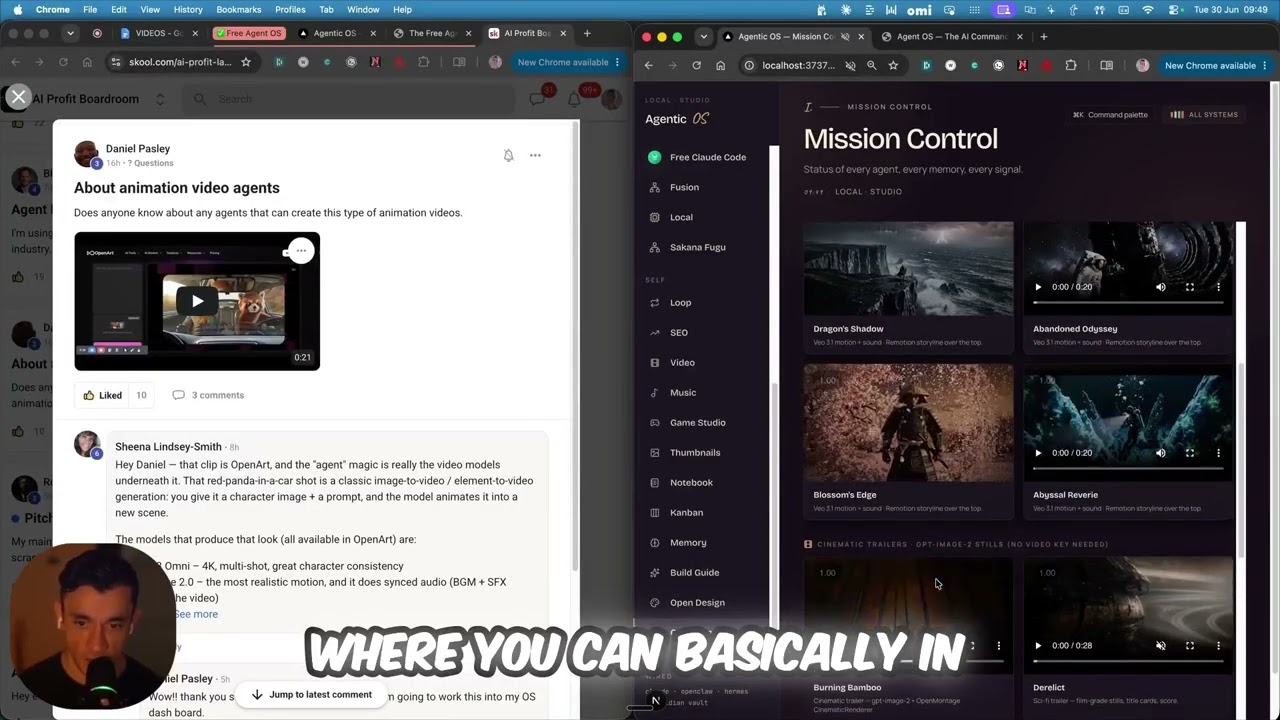This screenshot has width=1280, height=720.
Task: Play the OpenArt red panda video
Action: pyautogui.click(x=197, y=301)
